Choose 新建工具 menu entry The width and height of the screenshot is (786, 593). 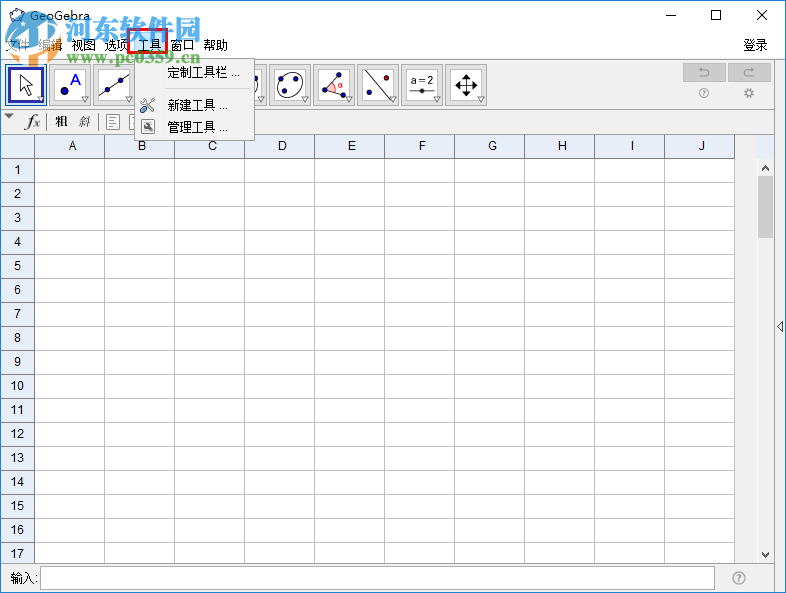tap(194, 105)
